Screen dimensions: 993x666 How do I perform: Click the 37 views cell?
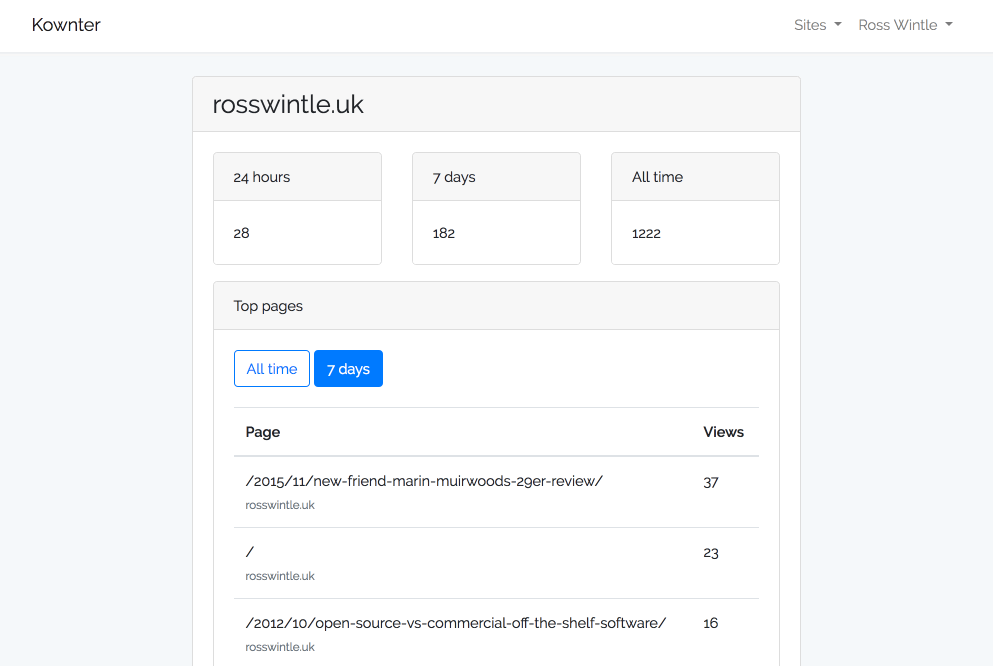pyautogui.click(x=711, y=482)
